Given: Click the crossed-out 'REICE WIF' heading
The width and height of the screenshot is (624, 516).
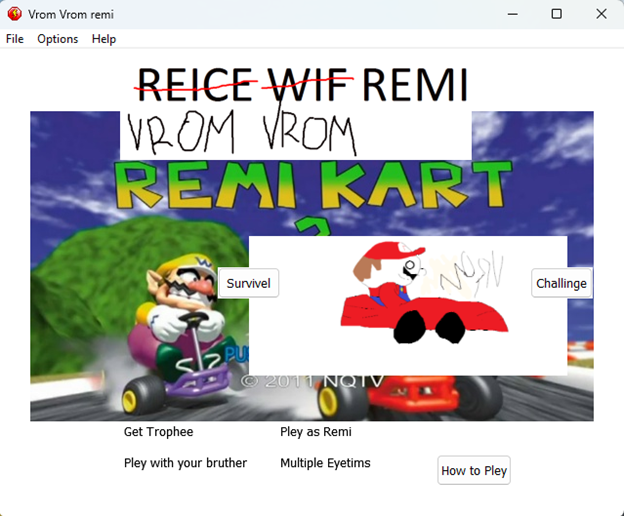Looking at the screenshot, I should coord(244,85).
